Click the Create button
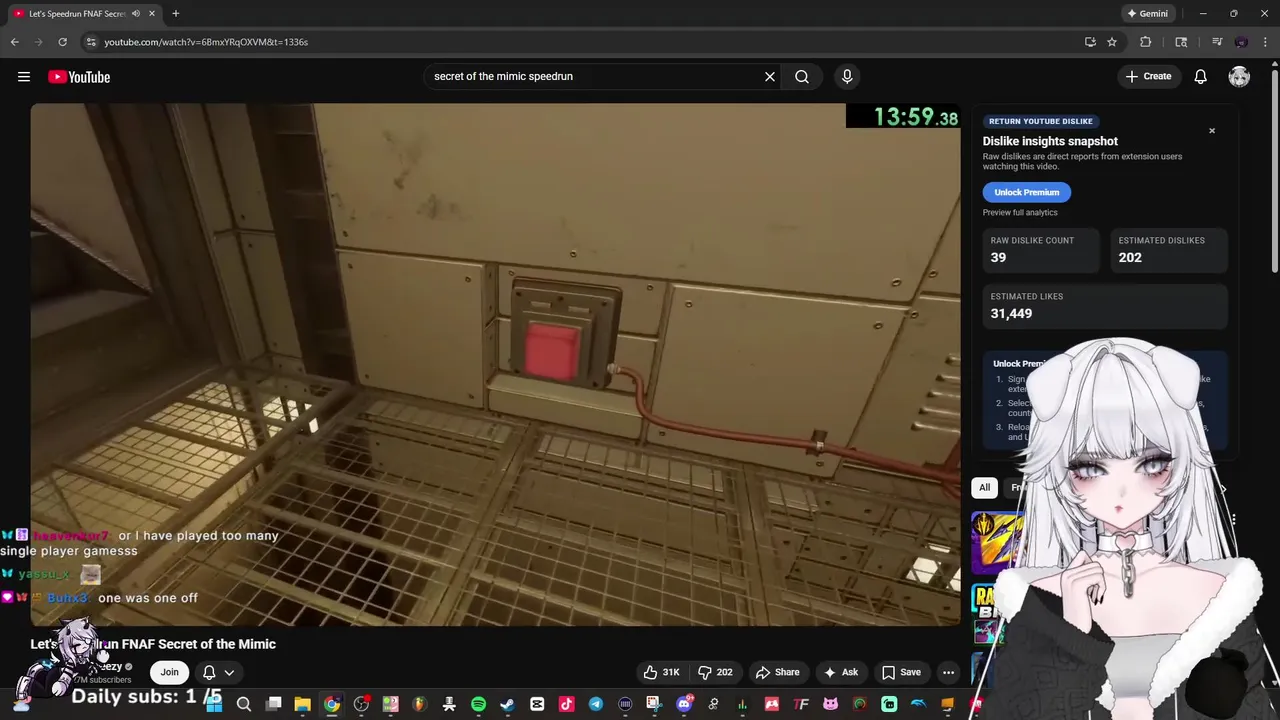The image size is (1280, 720). [x=1148, y=77]
